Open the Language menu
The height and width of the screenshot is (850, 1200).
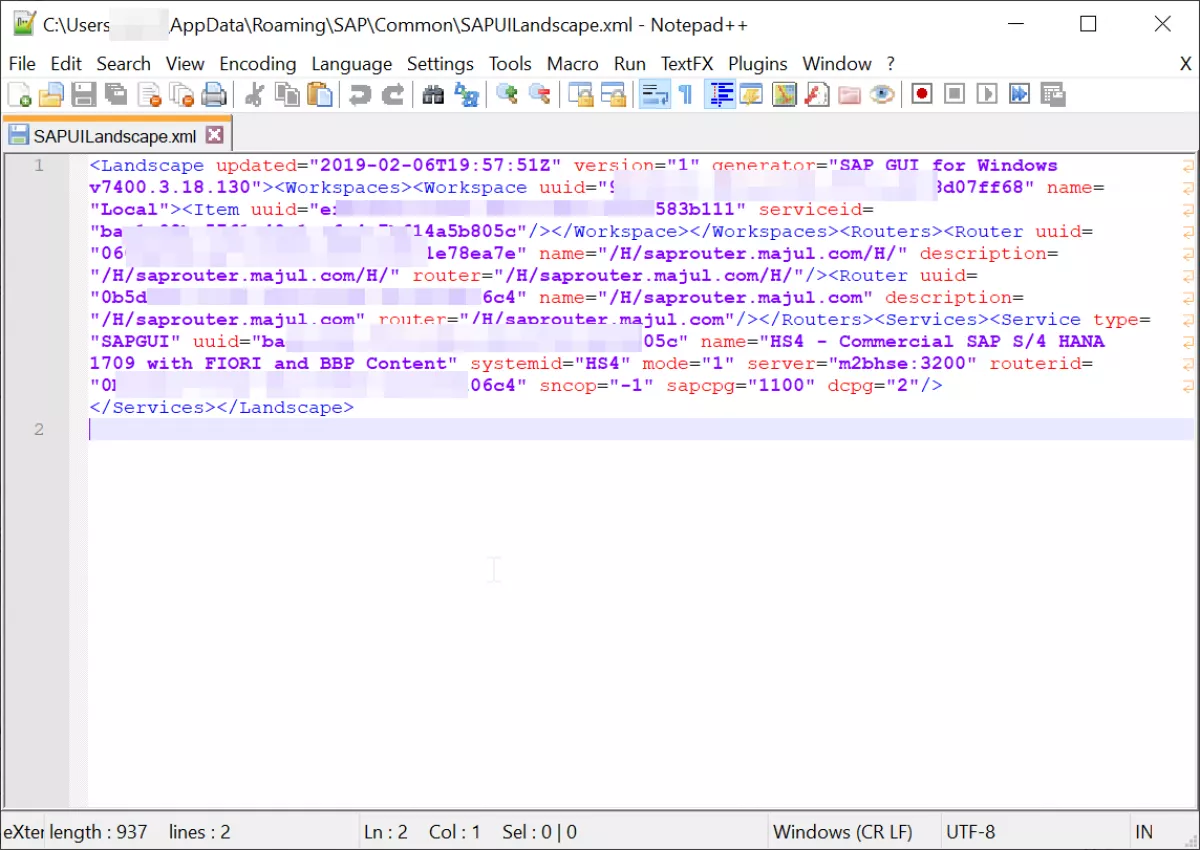tap(352, 64)
